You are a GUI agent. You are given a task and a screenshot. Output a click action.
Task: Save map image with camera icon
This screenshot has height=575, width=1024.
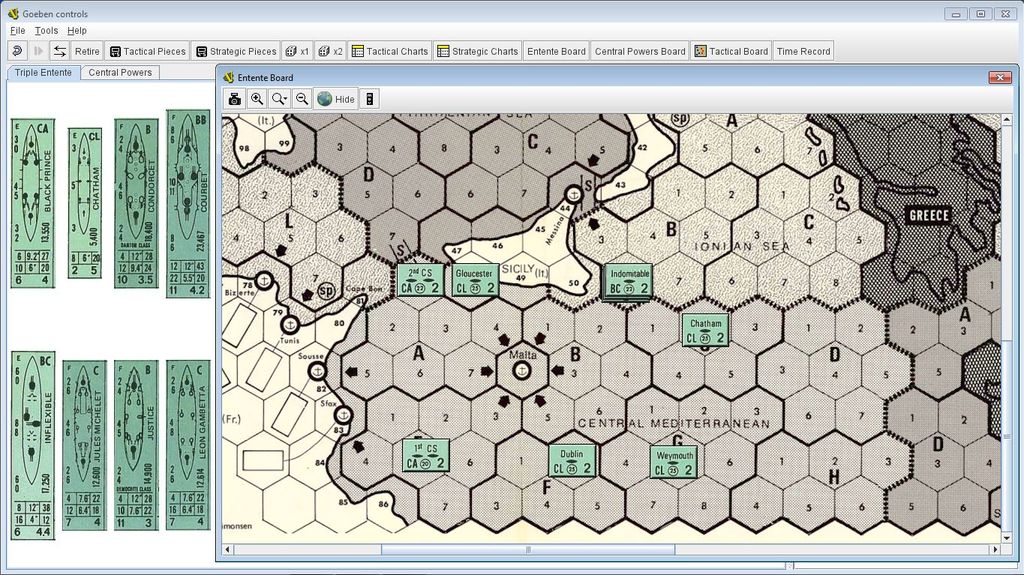[x=234, y=99]
